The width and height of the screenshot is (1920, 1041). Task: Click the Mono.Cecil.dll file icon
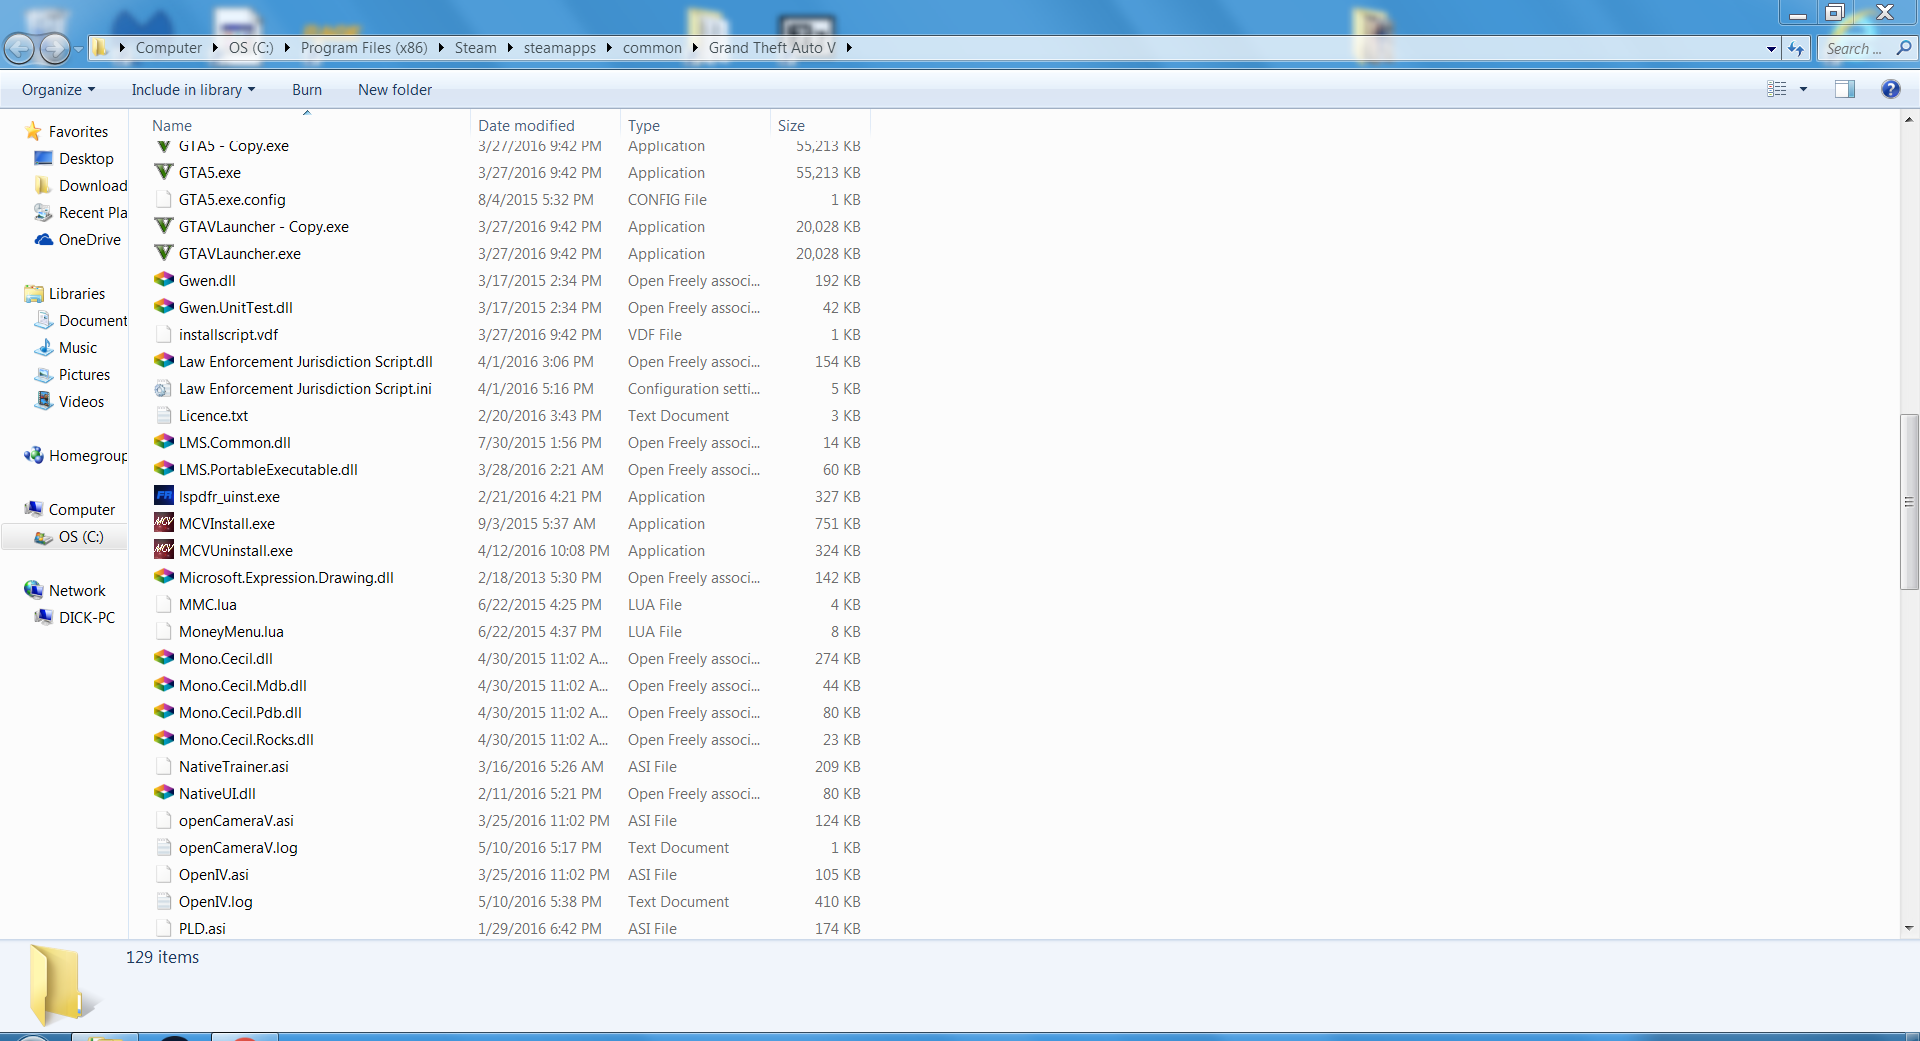point(164,658)
